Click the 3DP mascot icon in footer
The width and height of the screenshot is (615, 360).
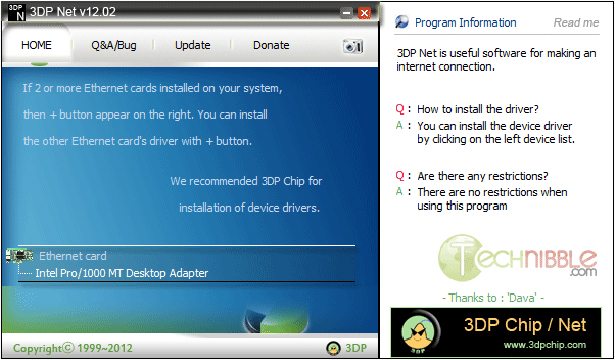(x=333, y=348)
